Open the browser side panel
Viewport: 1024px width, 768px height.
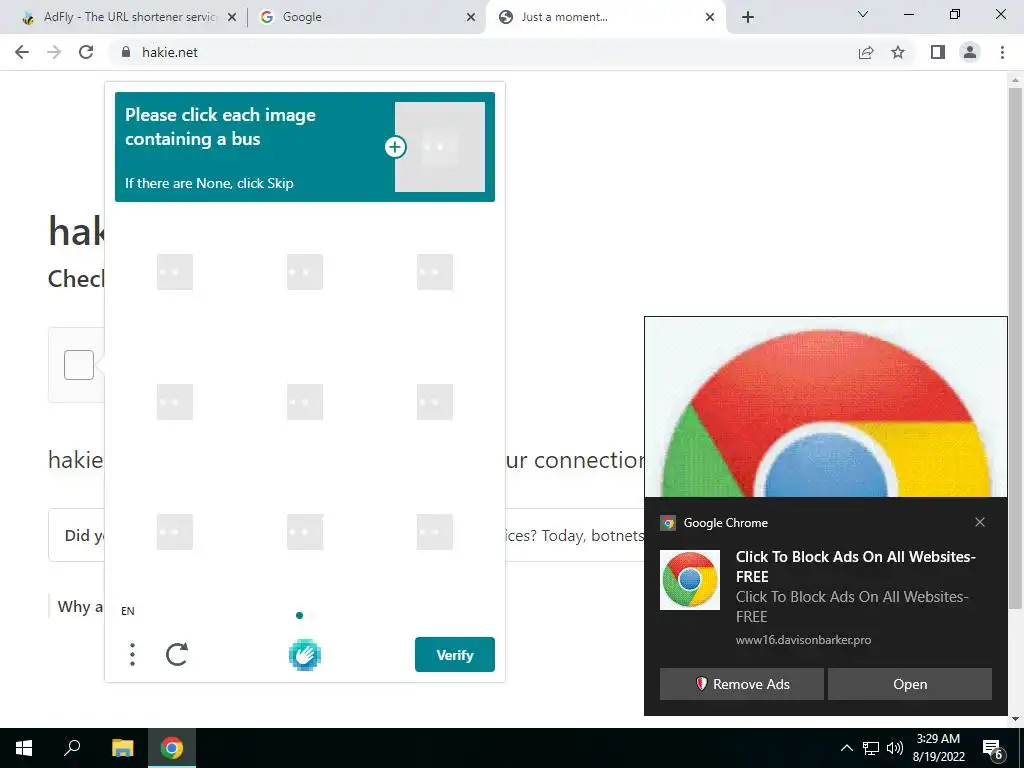point(938,52)
